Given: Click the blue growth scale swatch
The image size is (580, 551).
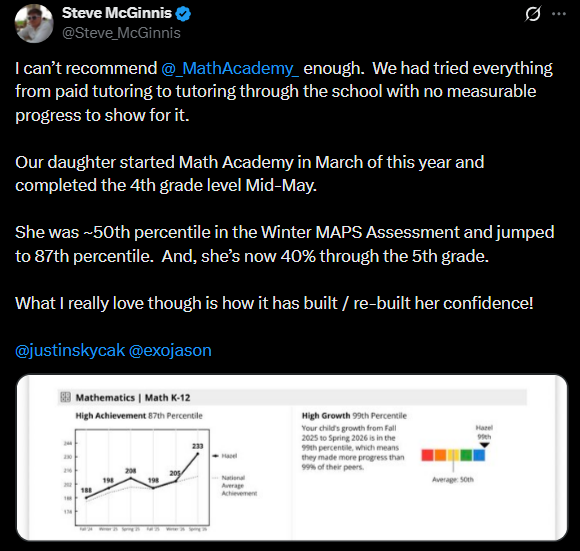Looking at the screenshot, I should click(x=479, y=455).
